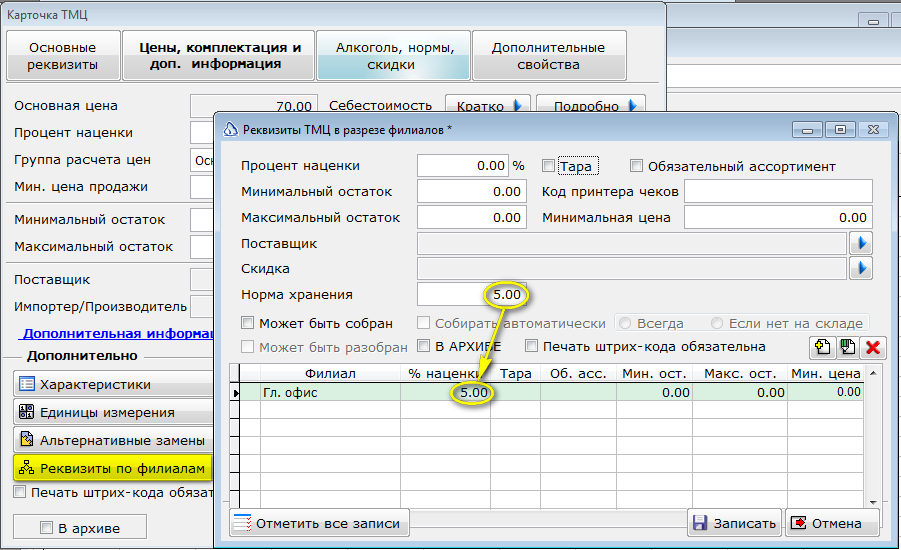Click % наценки cell 5.00 in Гл. офис row

(x=445, y=393)
